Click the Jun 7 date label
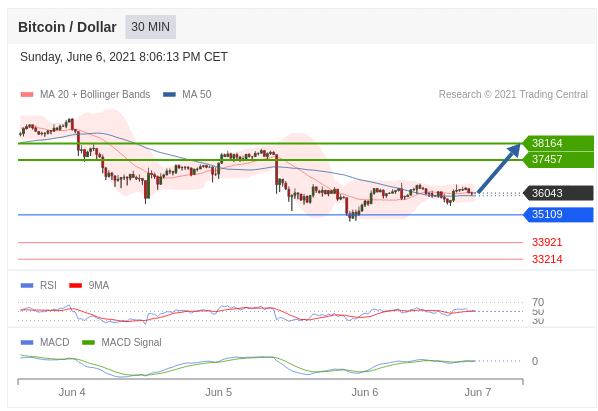The image size is (598, 411). [478, 392]
